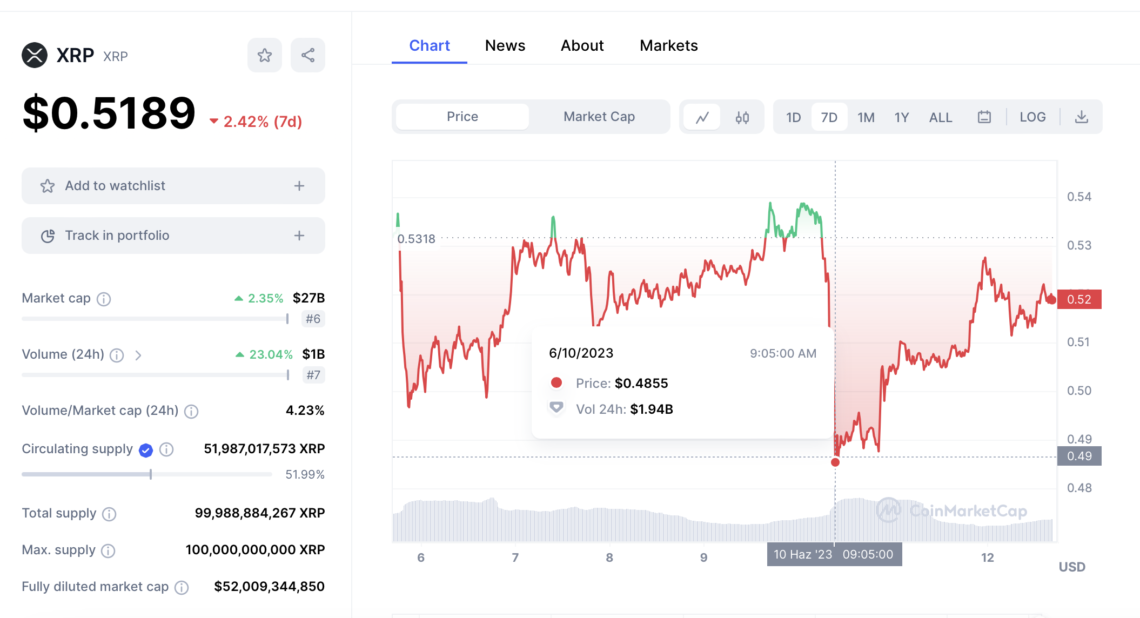1140x618 pixels.
Task: Show info about Circulating supply
Action: click(166, 449)
